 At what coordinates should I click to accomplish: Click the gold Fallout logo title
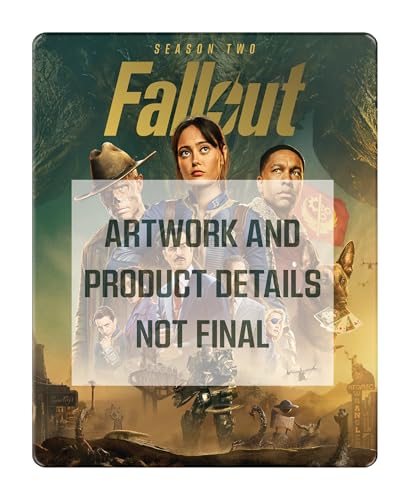[204, 98]
